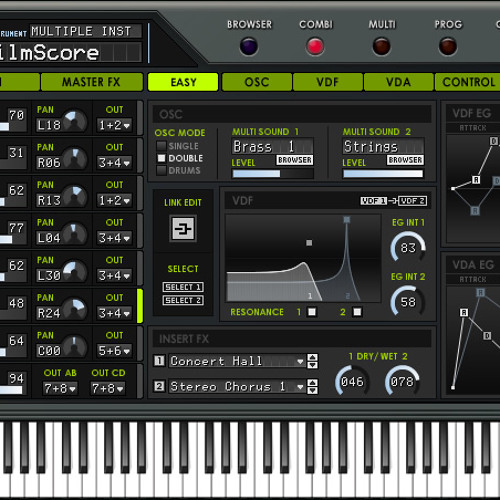Toggle Resonance 1 checkbox
The width and height of the screenshot is (500, 500).
312,312
